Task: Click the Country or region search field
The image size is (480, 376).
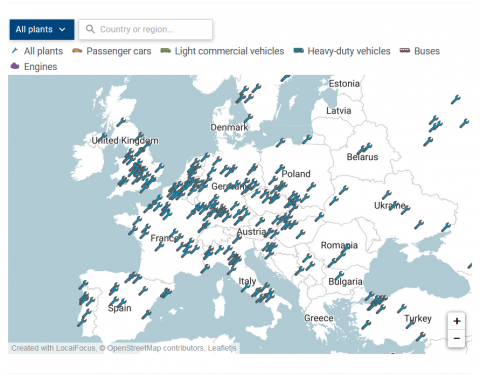Action: [x=145, y=29]
